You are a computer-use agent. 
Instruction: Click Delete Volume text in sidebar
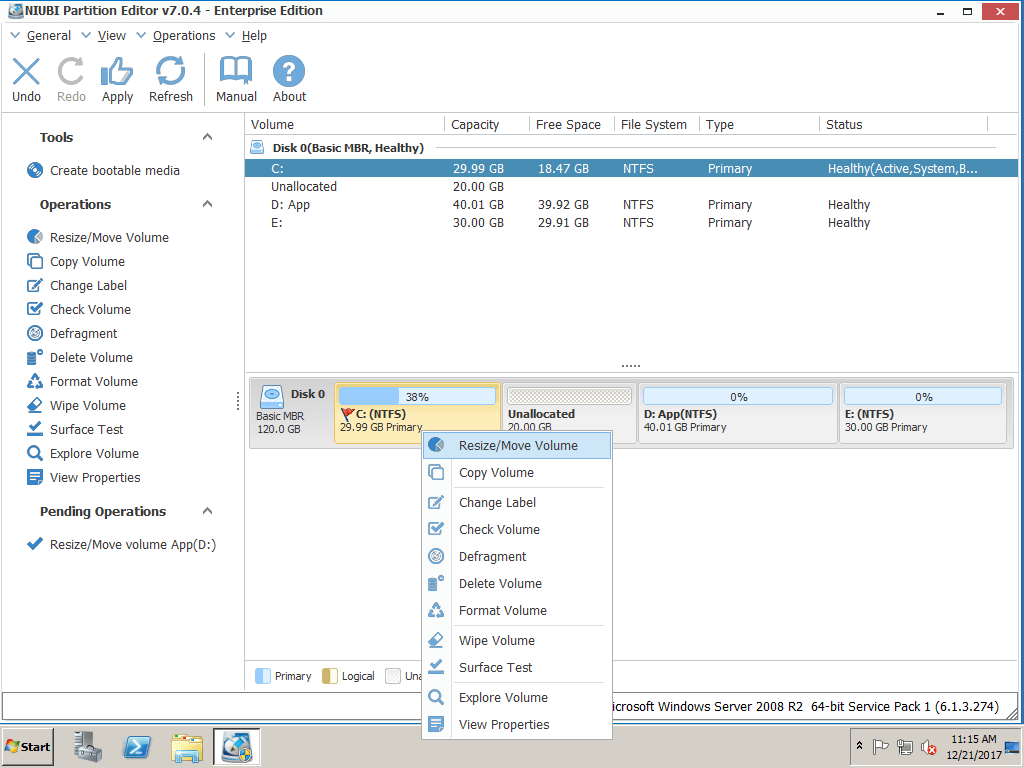(x=91, y=357)
